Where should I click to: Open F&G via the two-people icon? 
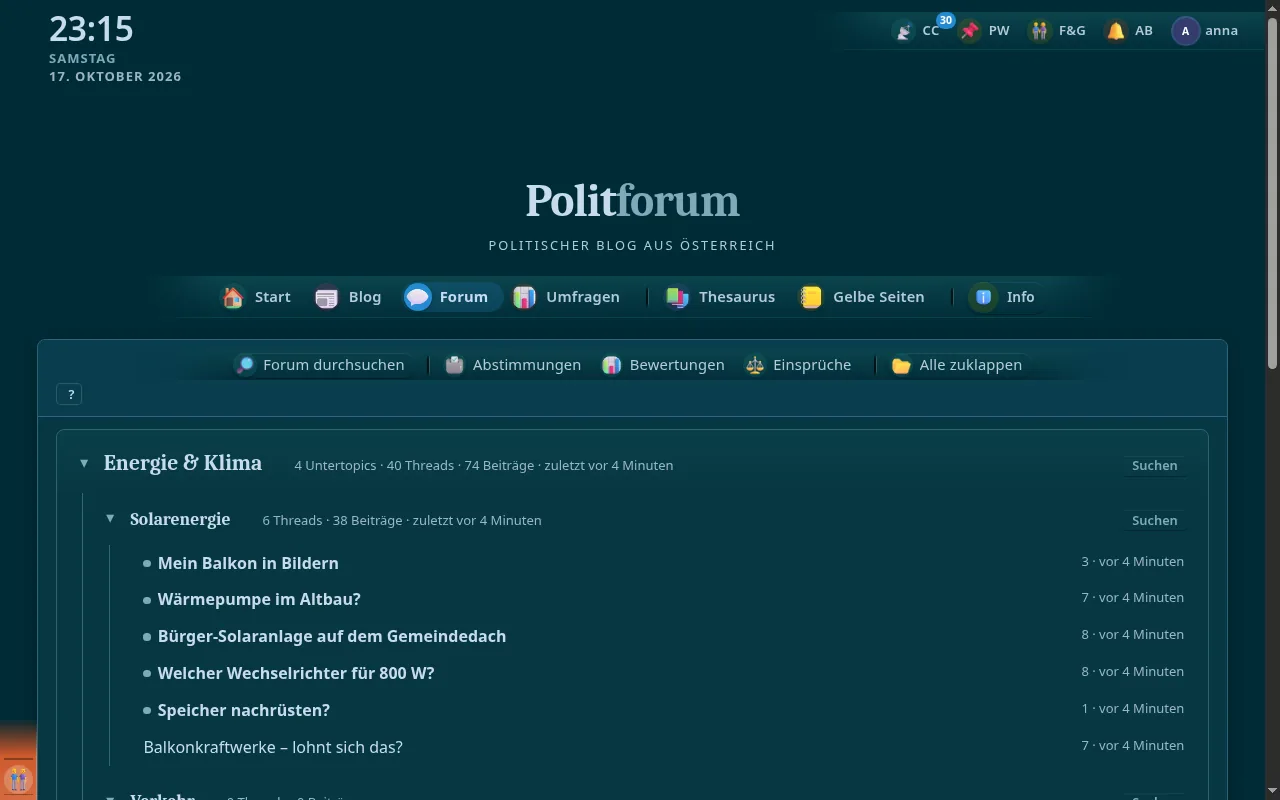(1040, 31)
